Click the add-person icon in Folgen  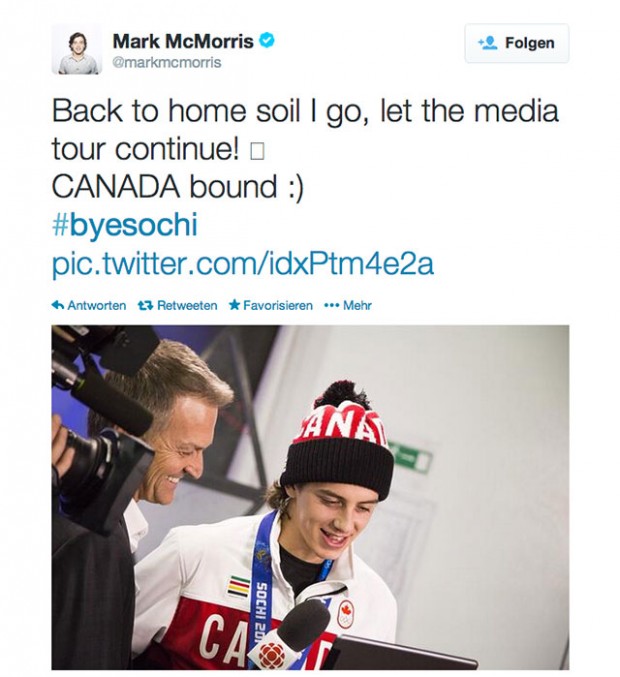[488, 43]
